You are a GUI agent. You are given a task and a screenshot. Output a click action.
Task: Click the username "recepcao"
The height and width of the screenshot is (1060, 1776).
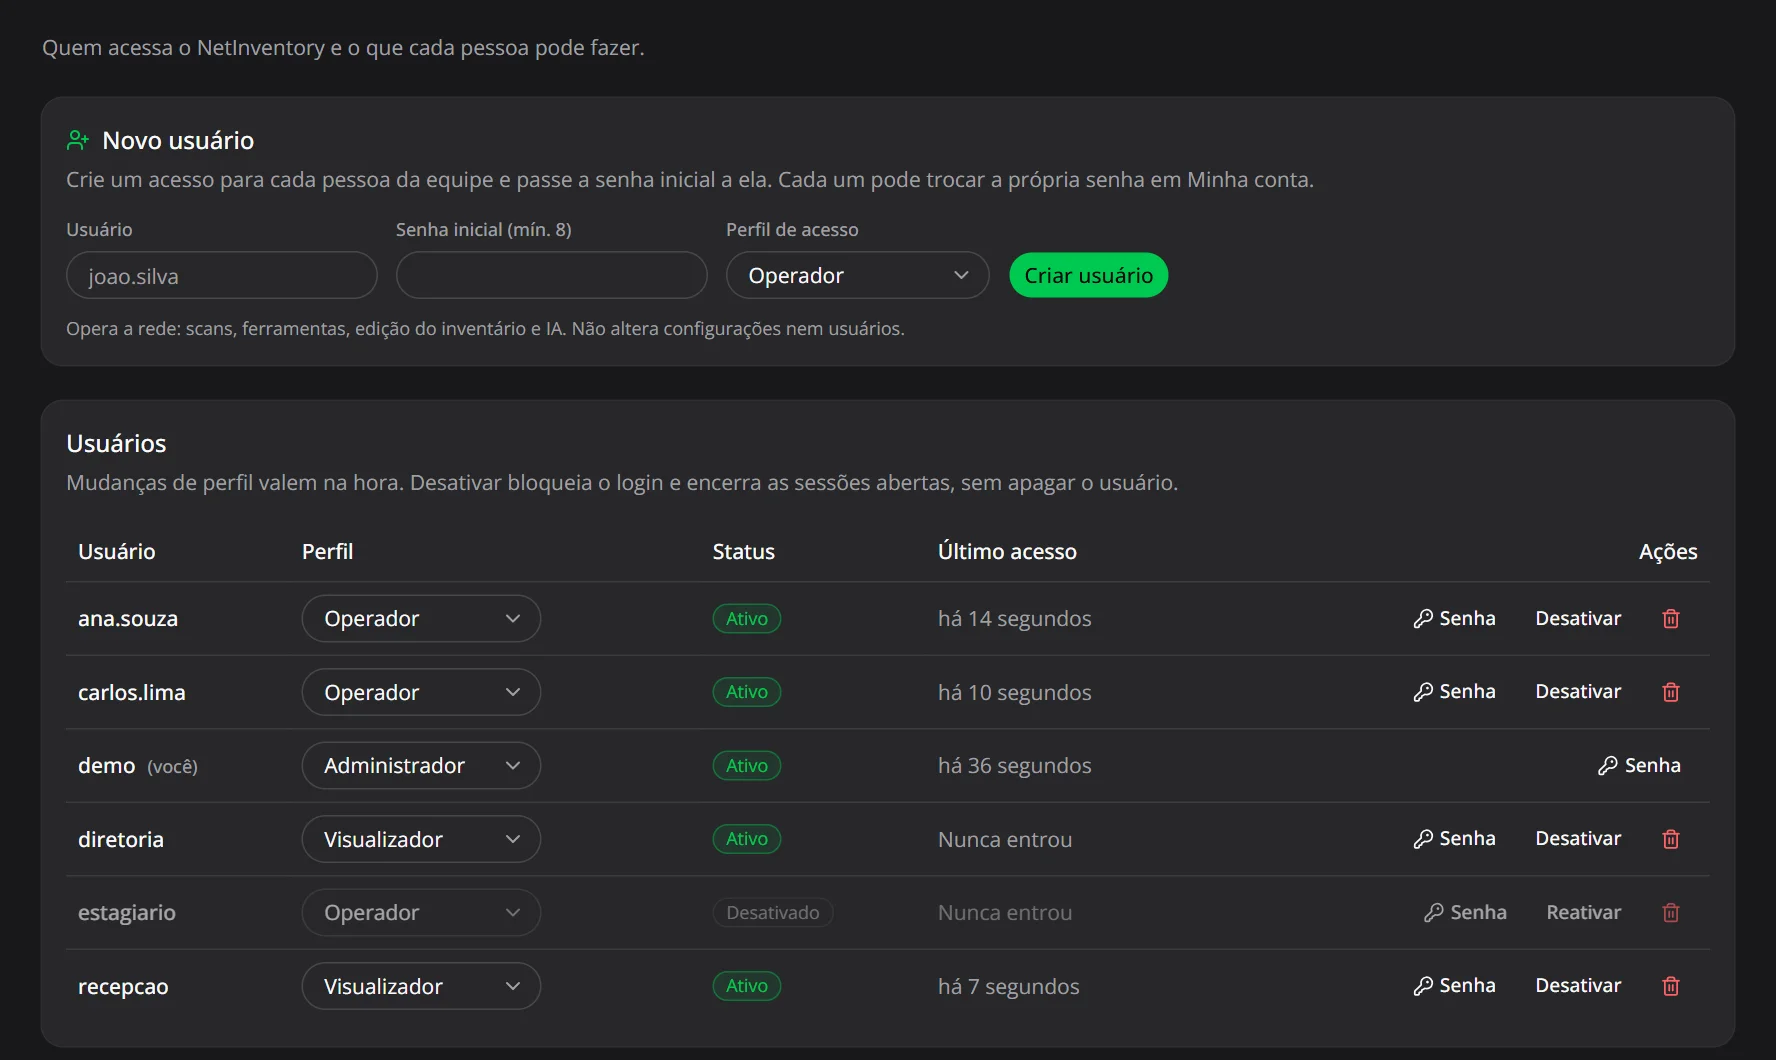123,987
